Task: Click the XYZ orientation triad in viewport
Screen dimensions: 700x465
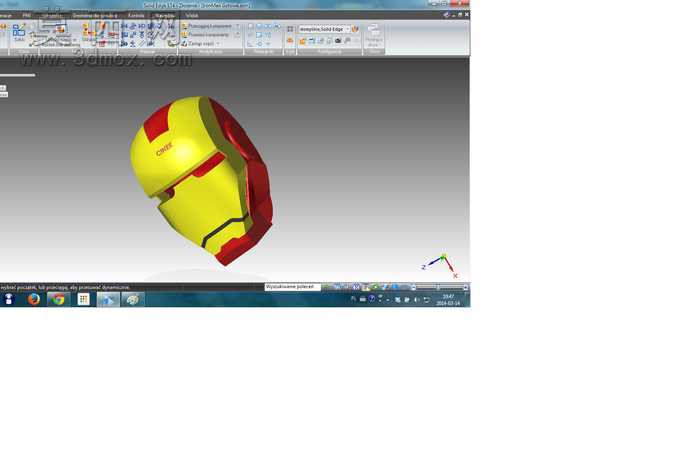Action: click(x=440, y=266)
